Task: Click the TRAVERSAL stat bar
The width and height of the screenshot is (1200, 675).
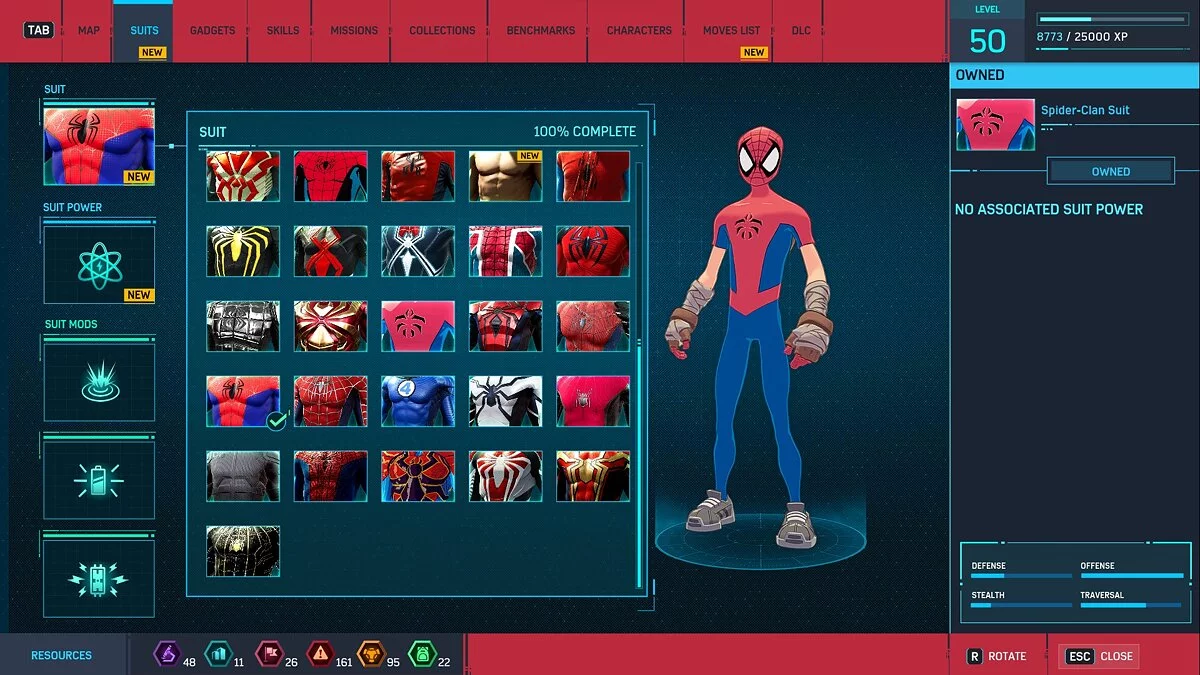Action: [x=1129, y=606]
